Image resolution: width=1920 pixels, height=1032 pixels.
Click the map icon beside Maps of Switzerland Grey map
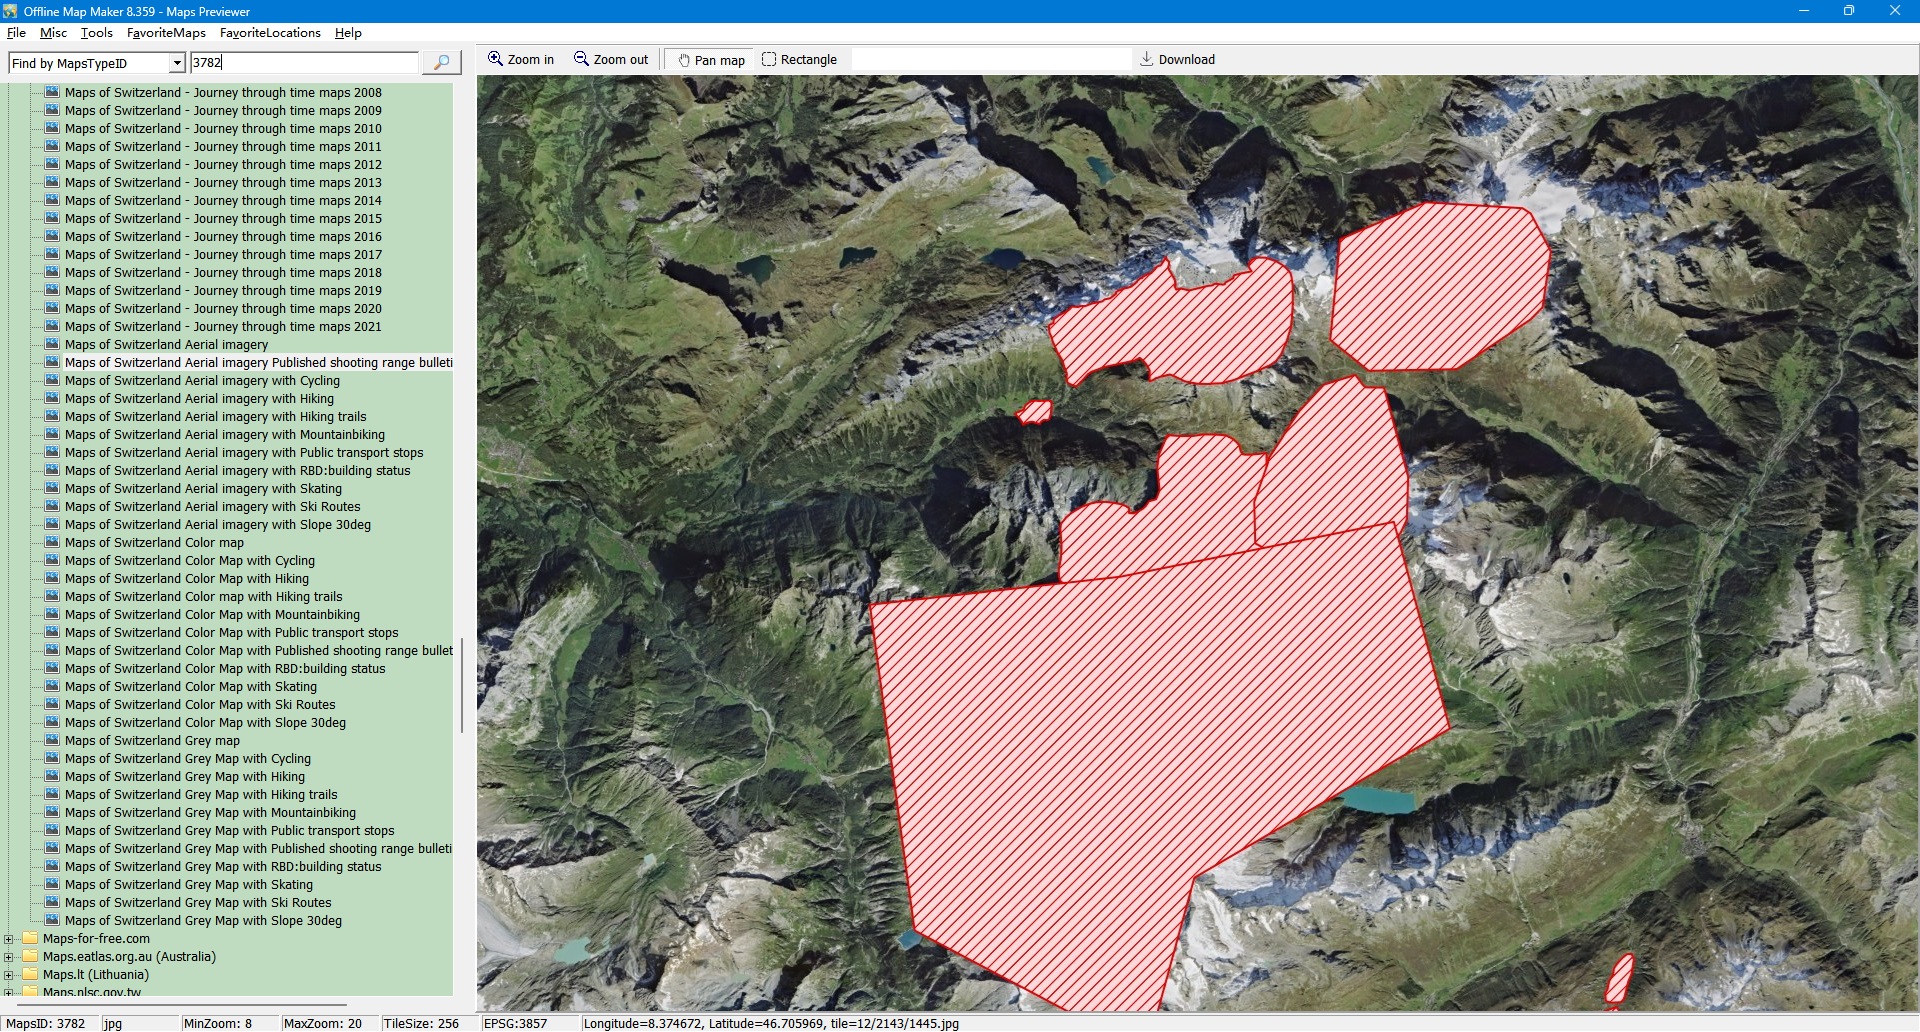click(x=52, y=741)
